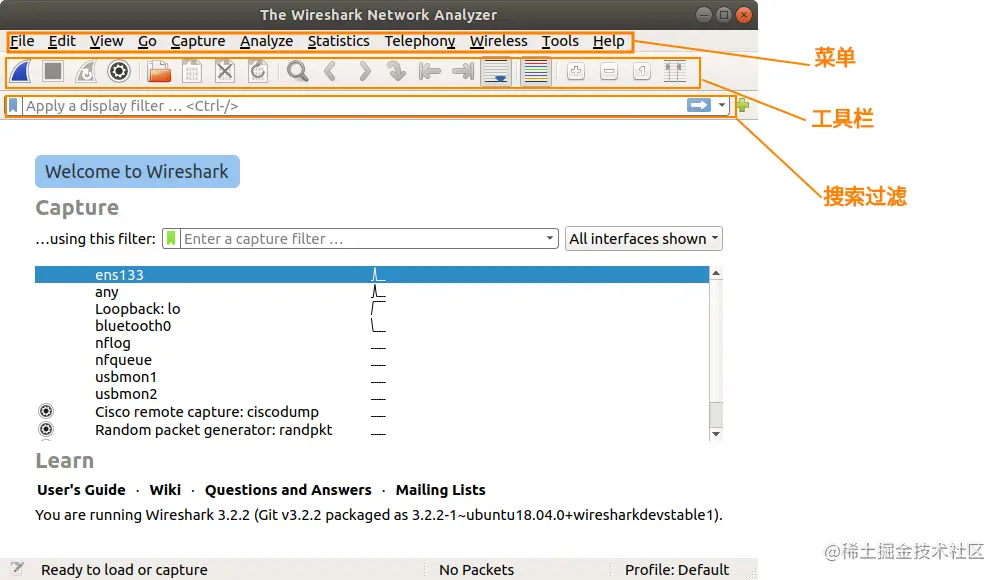Add display filter button plus icon
This screenshot has width=1003, height=580.
(743, 106)
